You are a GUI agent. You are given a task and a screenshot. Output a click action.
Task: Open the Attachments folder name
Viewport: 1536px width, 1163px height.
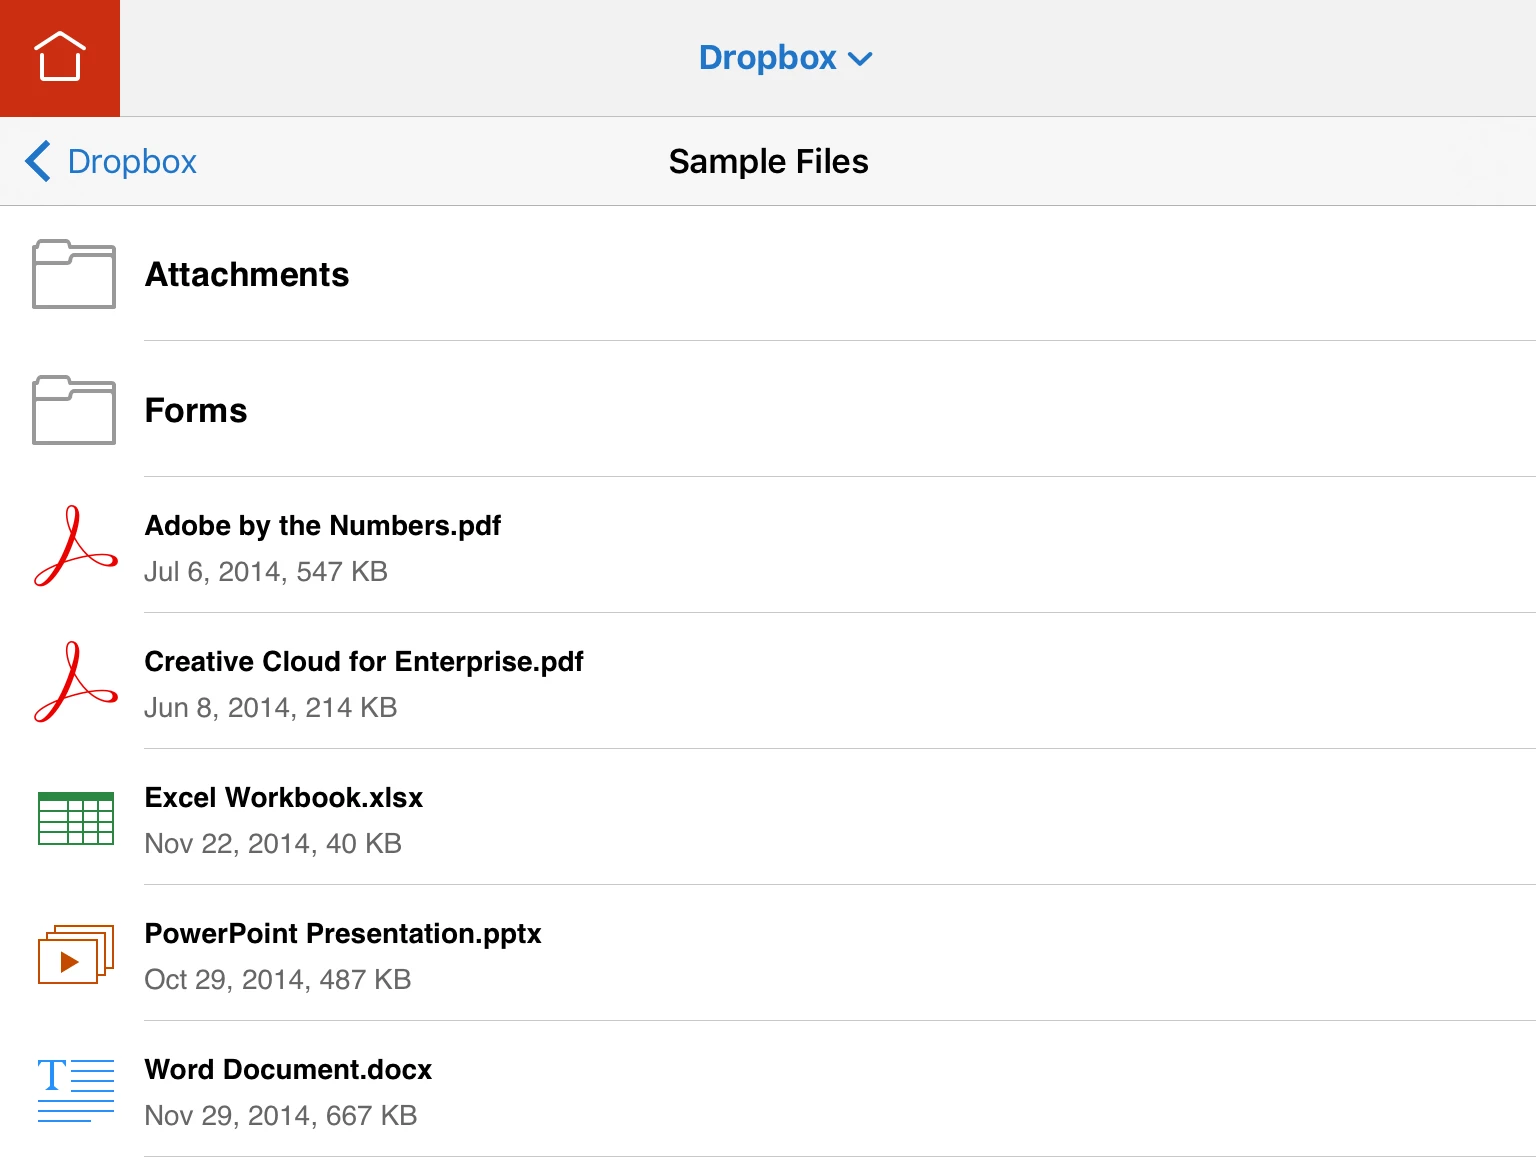(247, 274)
